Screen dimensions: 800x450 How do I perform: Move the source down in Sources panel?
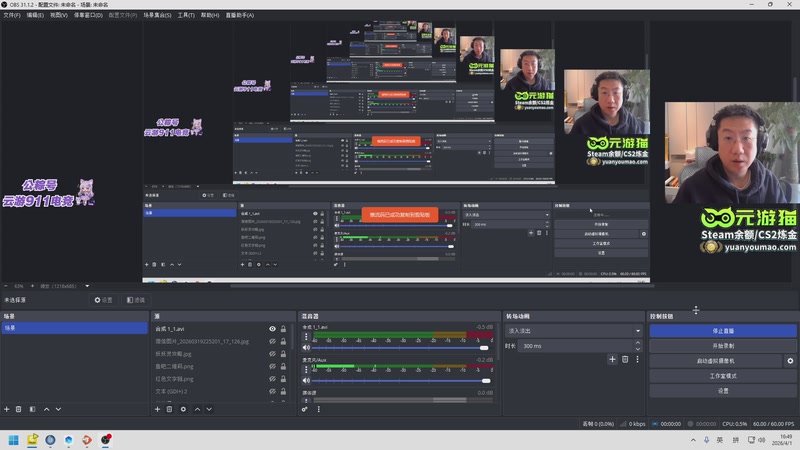coord(209,409)
